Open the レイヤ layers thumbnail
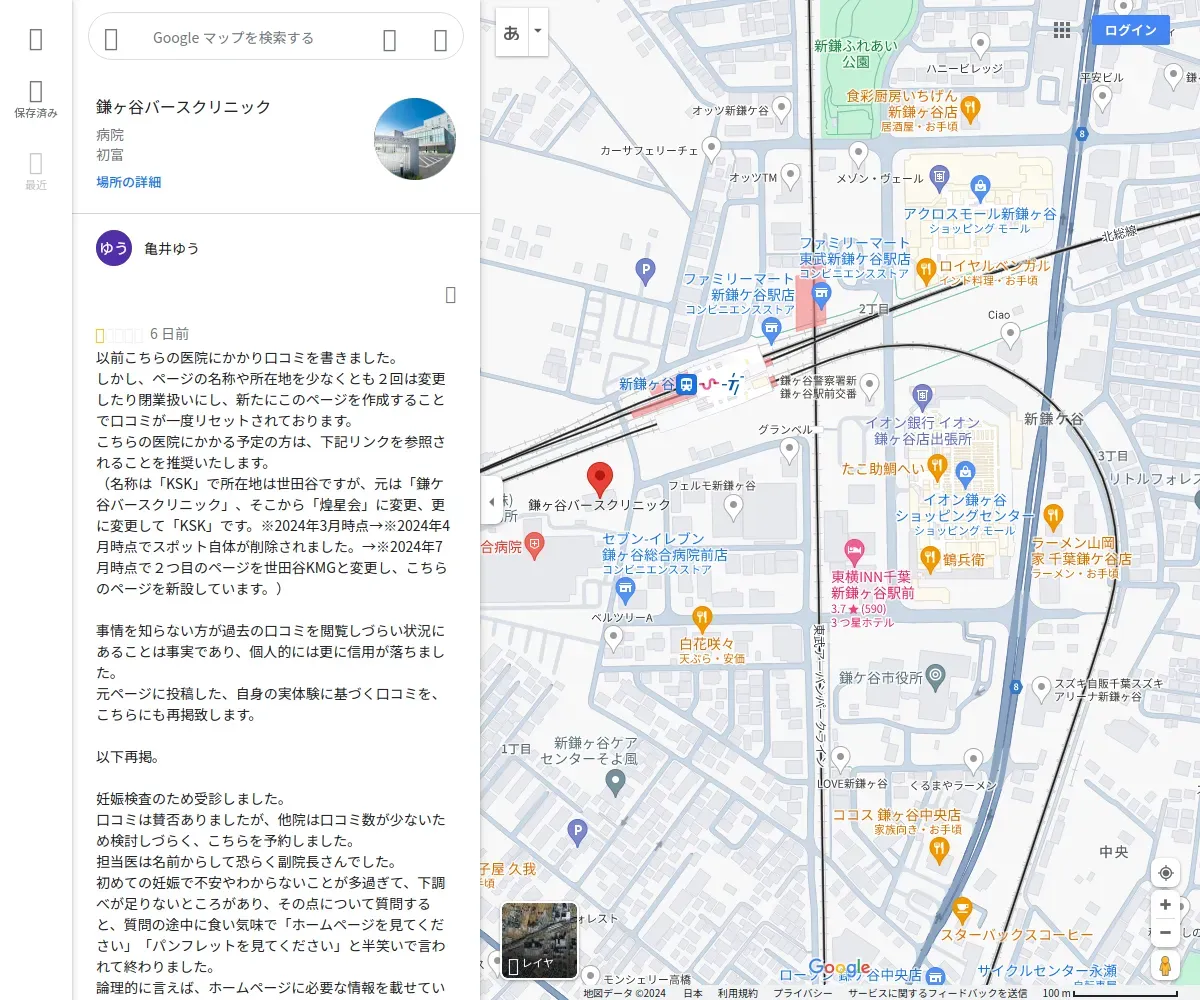1200x1000 pixels. click(539, 941)
